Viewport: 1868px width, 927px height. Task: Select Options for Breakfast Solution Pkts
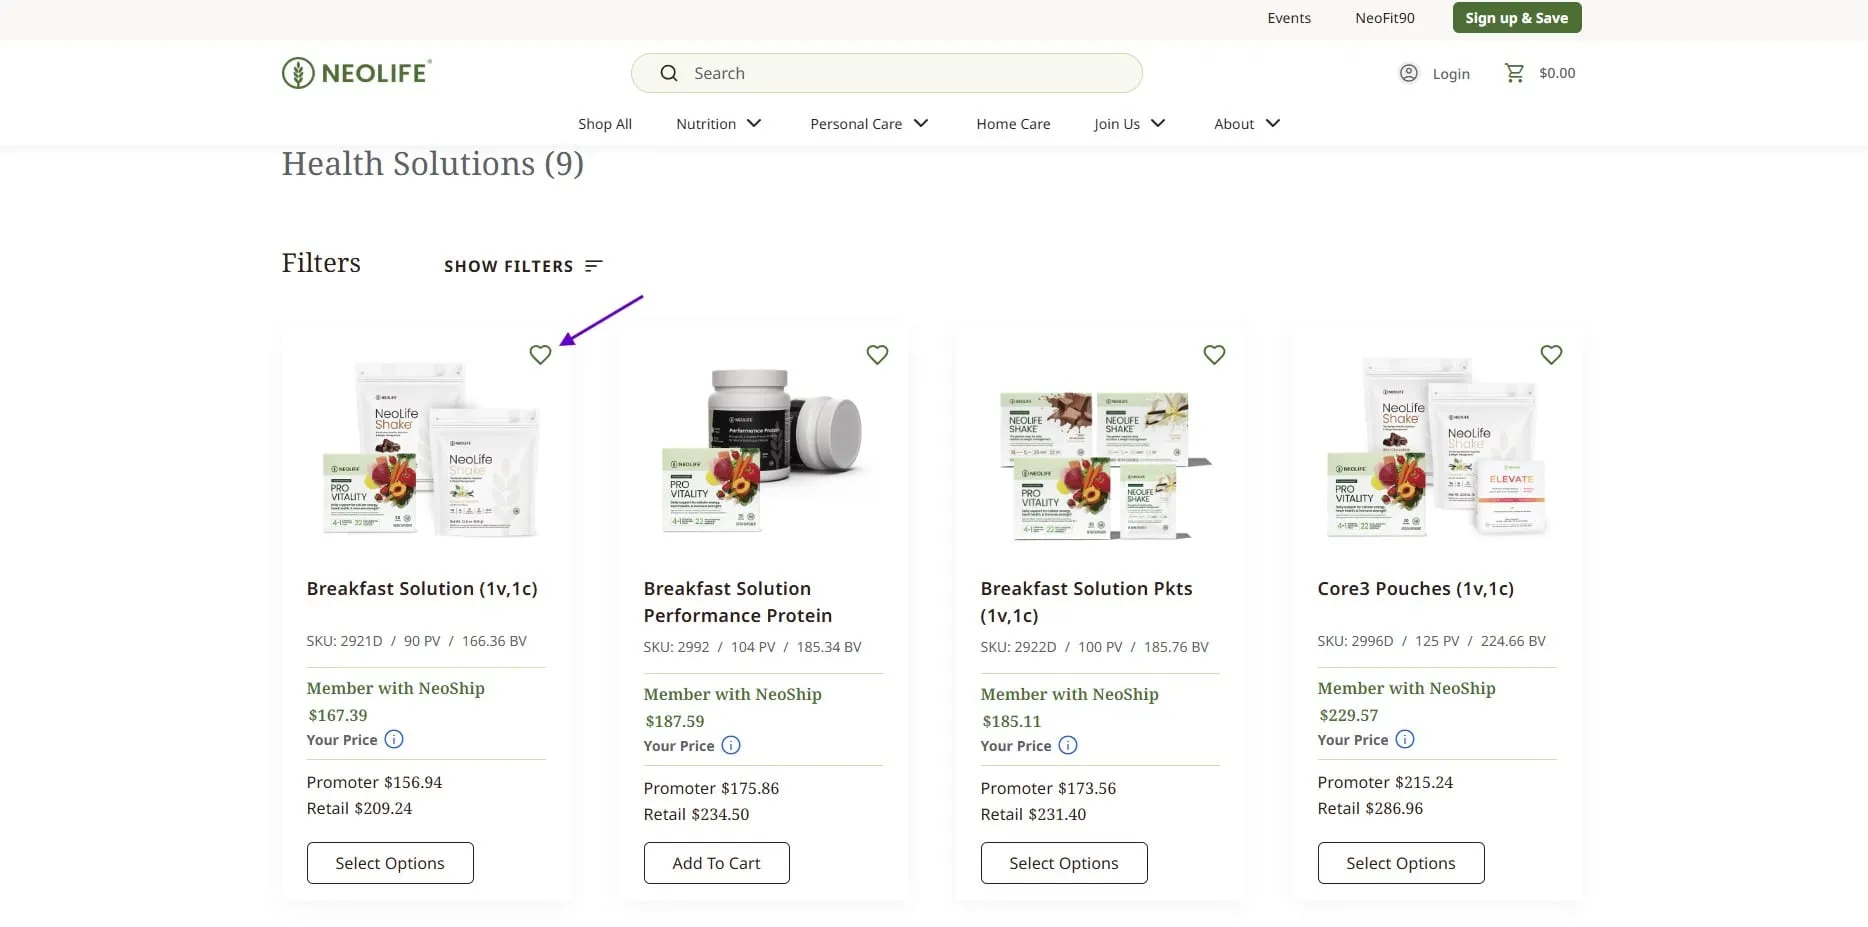coord(1064,863)
